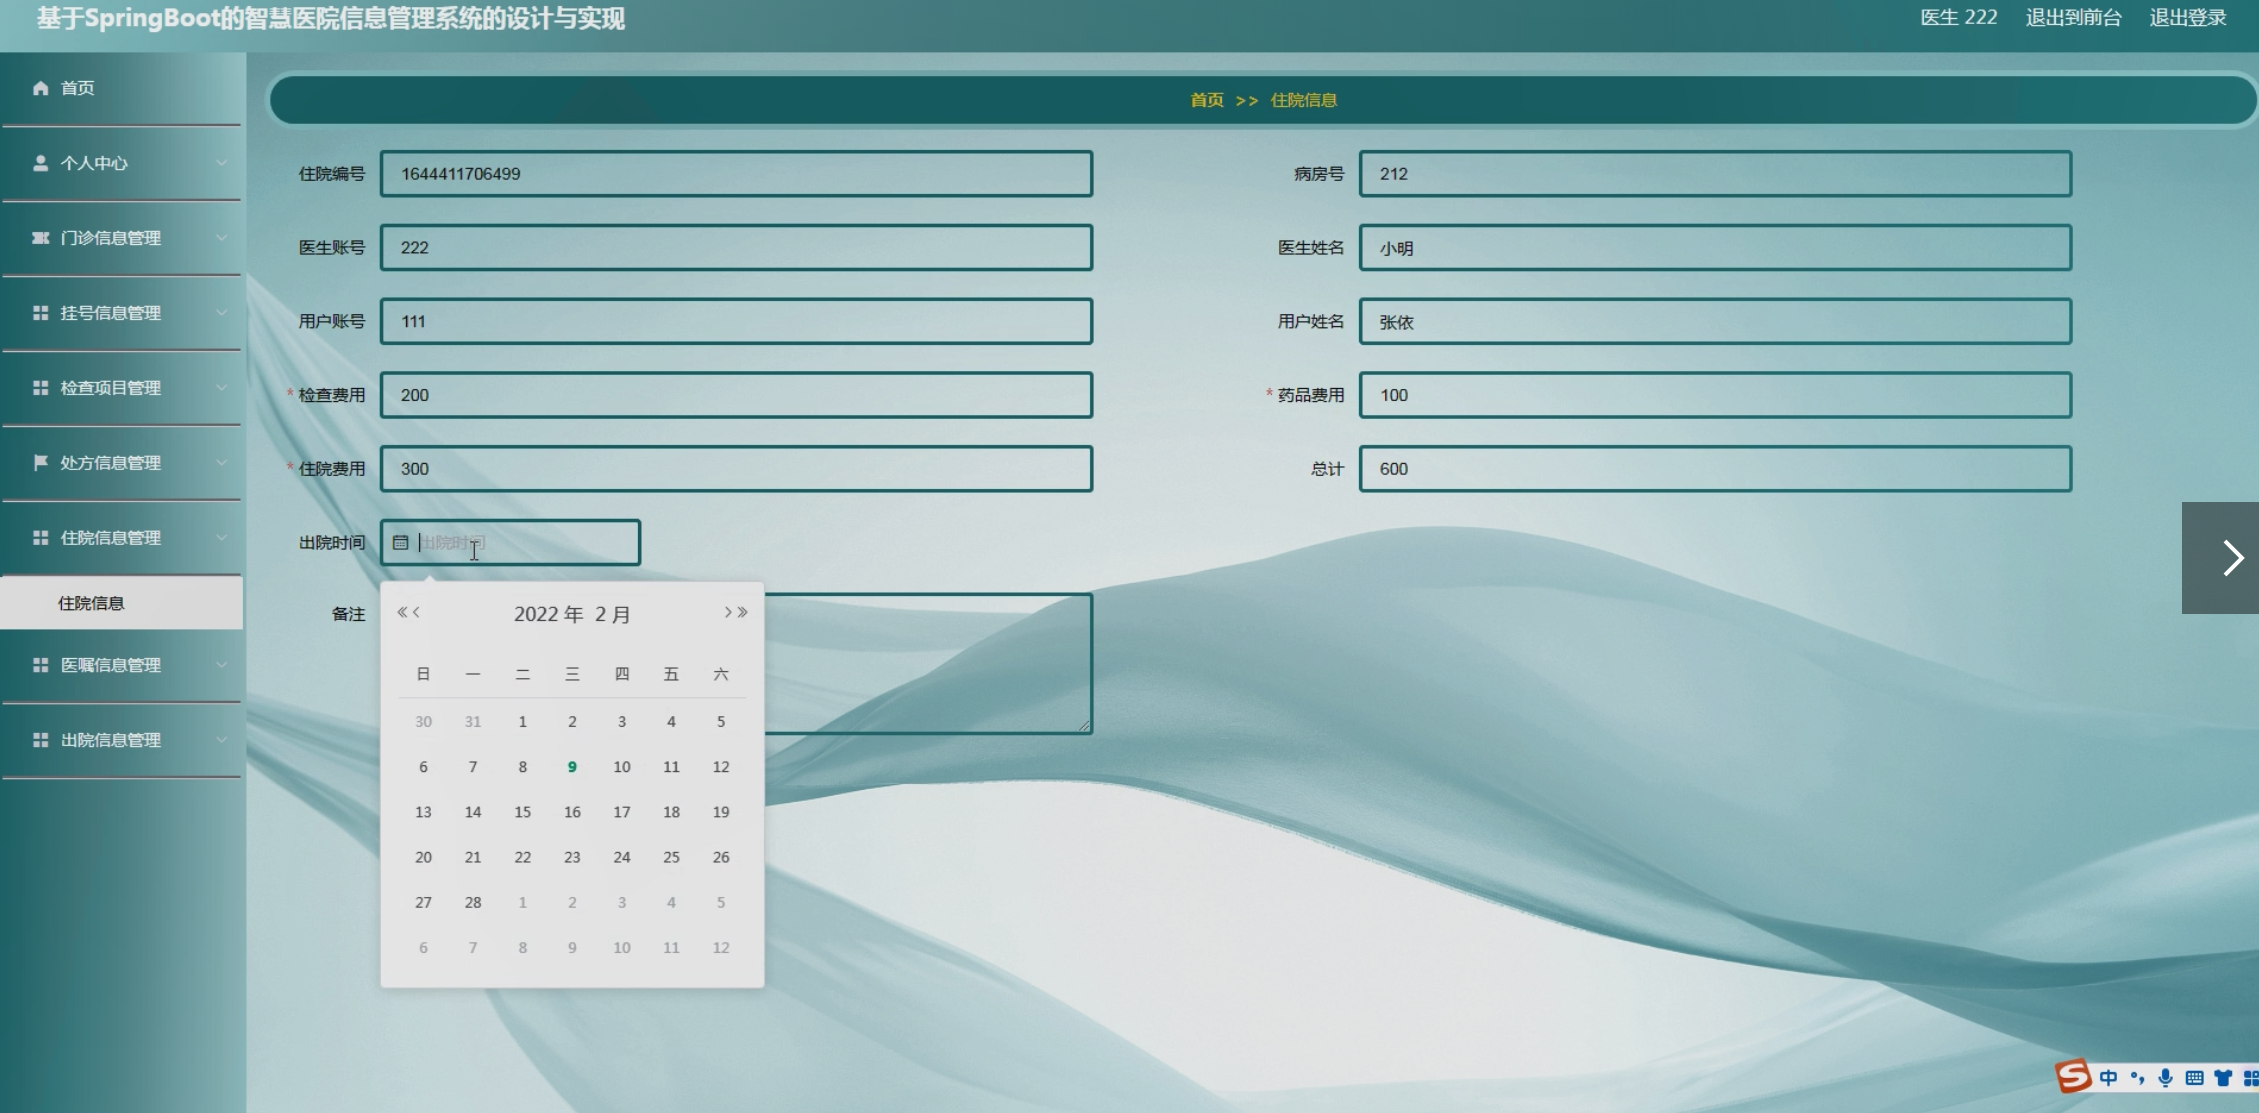Click the Sogou input method S icon
Image resolution: width=2259 pixels, height=1113 pixels.
coord(2073,1077)
